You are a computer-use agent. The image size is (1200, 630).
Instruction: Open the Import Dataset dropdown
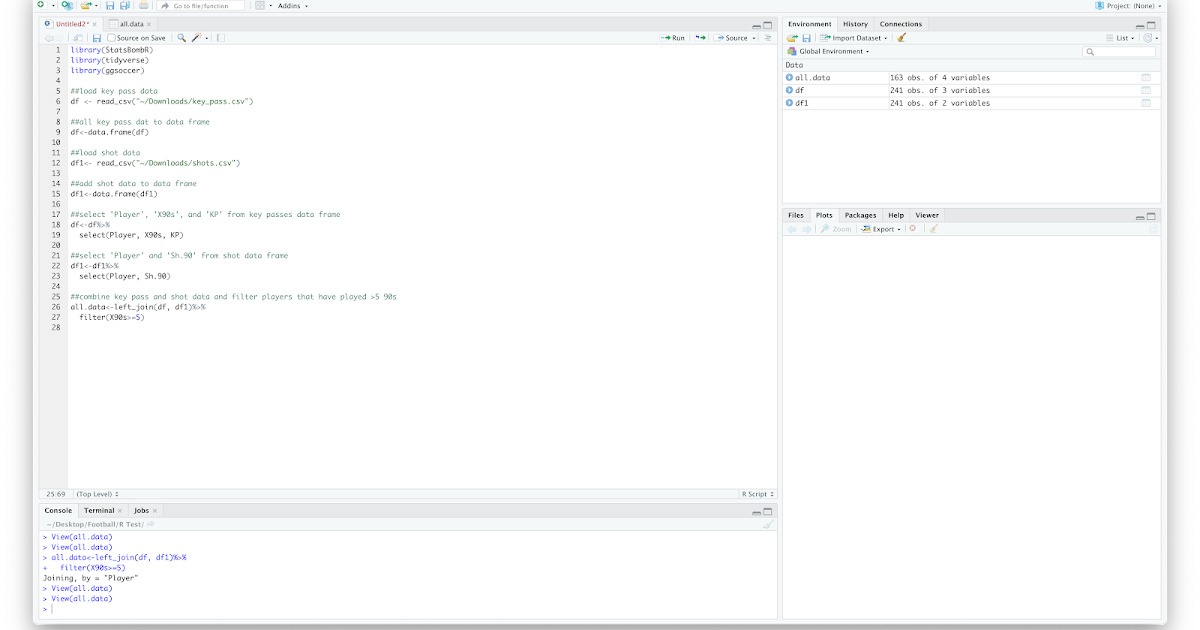(856, 36)
